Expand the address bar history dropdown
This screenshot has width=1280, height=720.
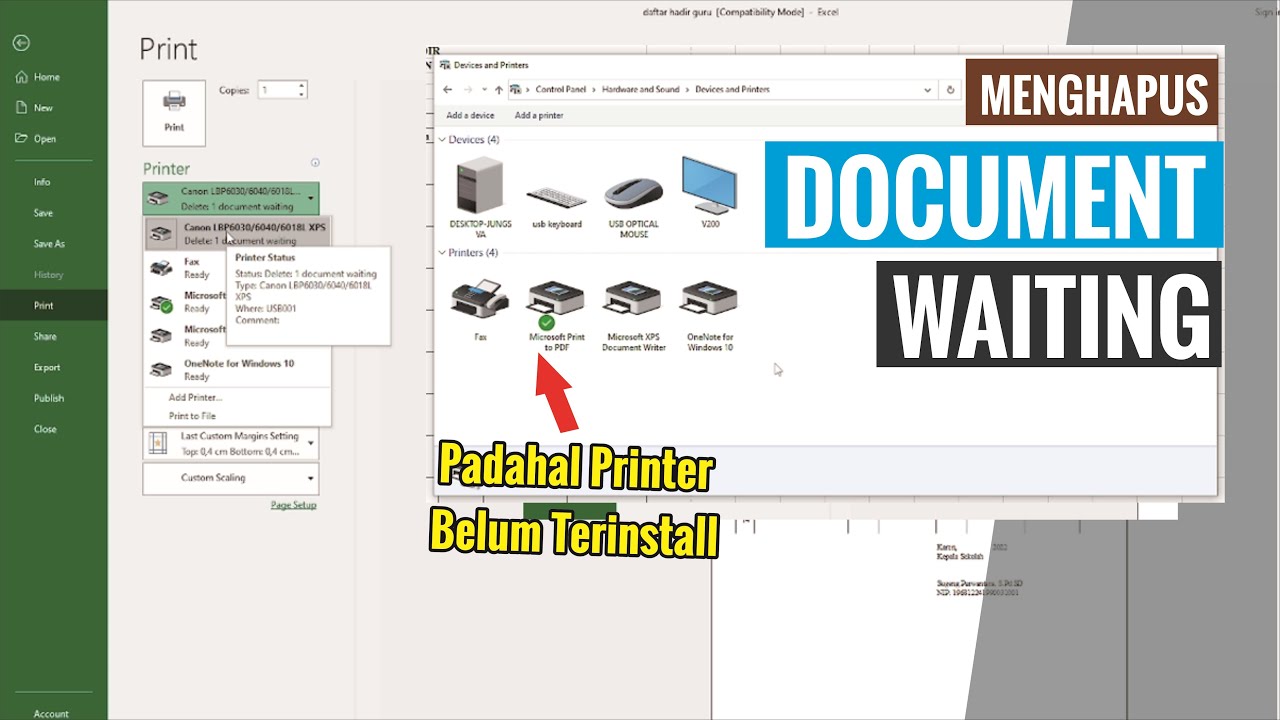926,89
